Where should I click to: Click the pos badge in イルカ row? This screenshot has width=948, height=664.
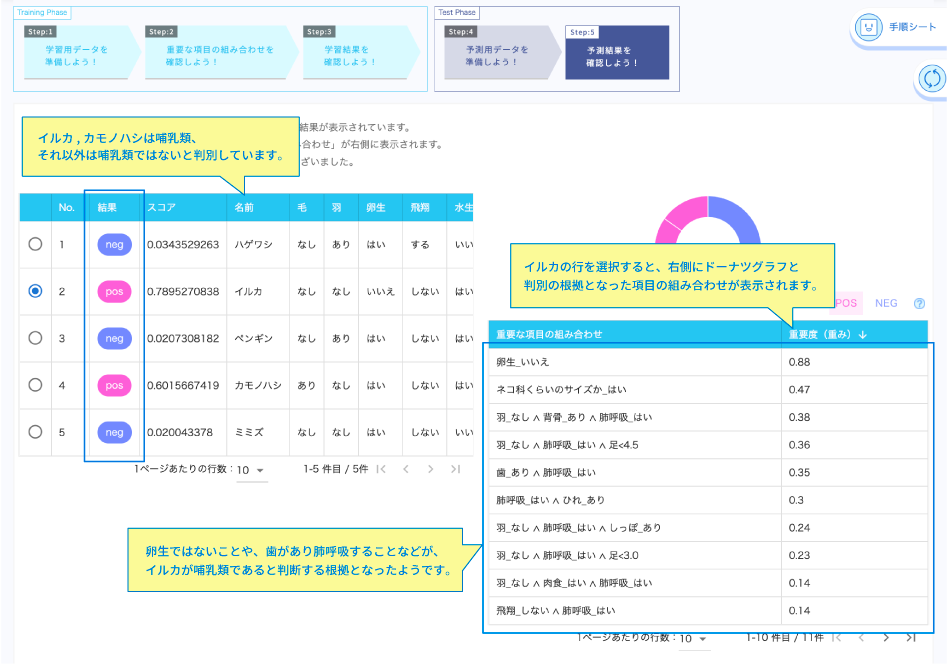click(114, 291)
